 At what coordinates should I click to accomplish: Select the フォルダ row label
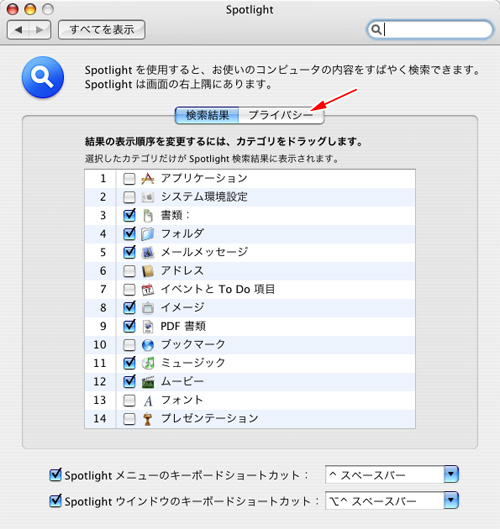coord(183,233)
